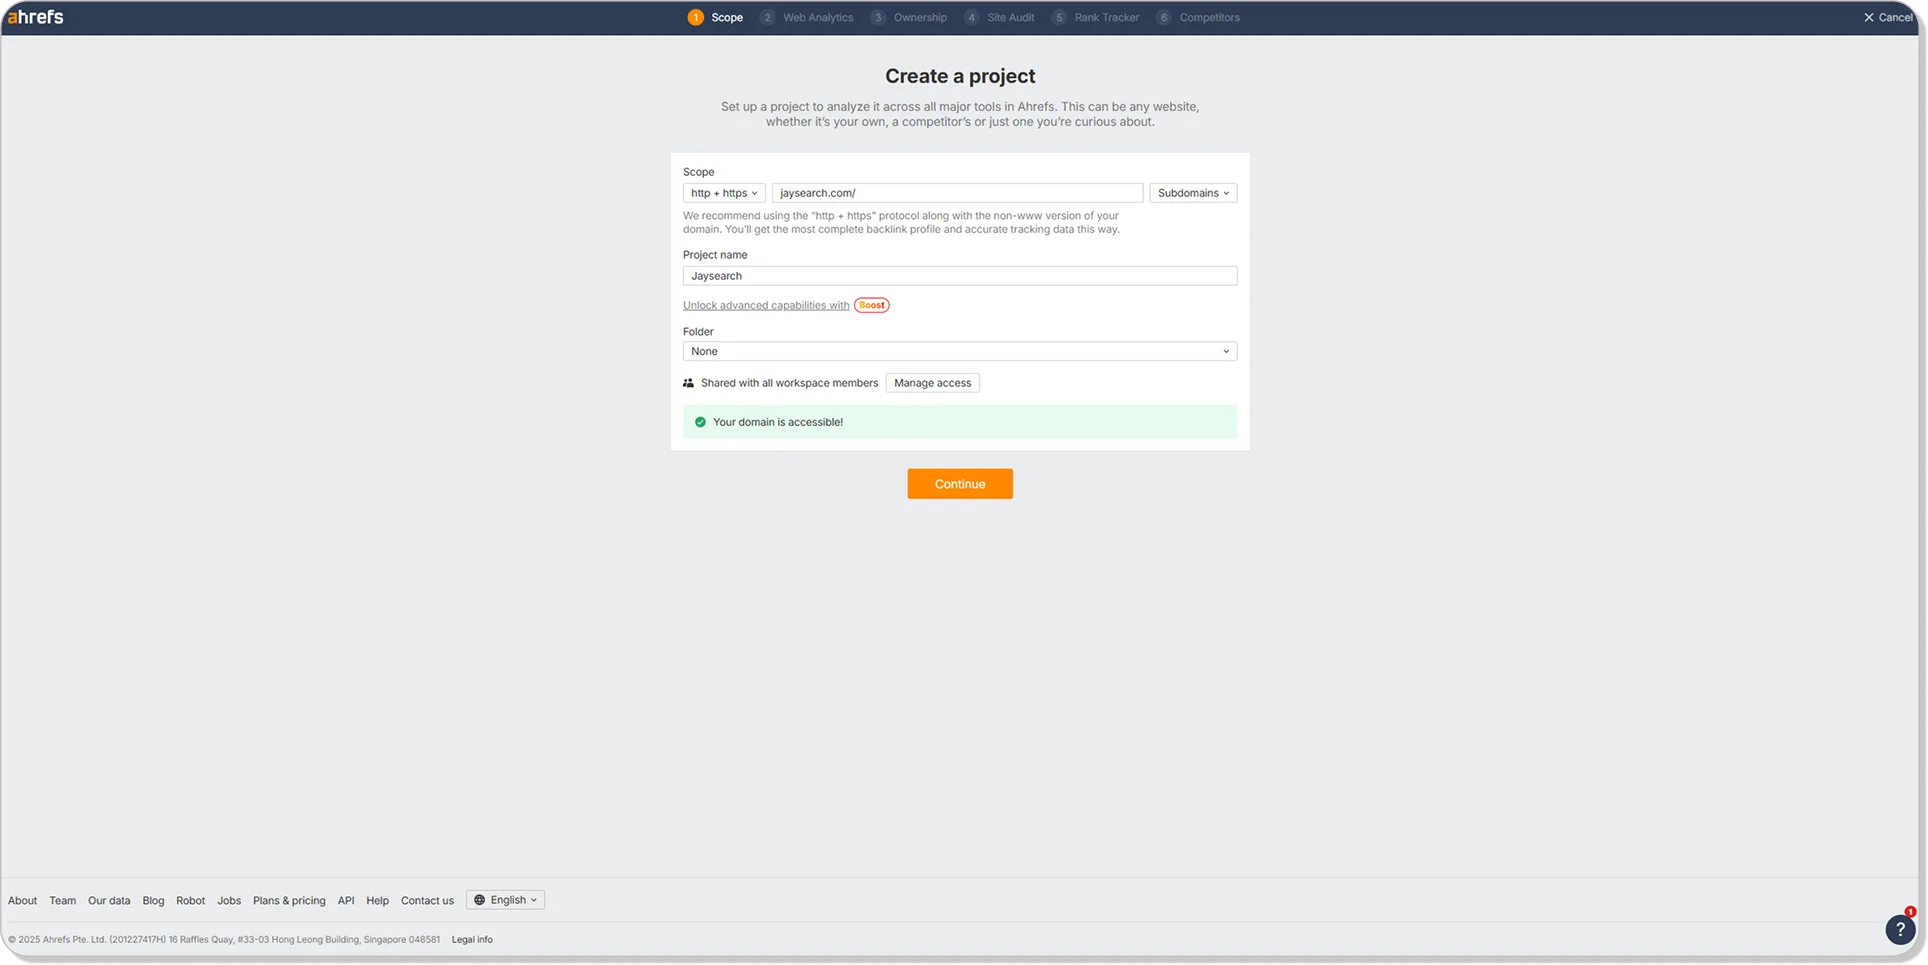The image size is (1928, 965).
Task: Click the Manage access button
Action: (932, 383)
